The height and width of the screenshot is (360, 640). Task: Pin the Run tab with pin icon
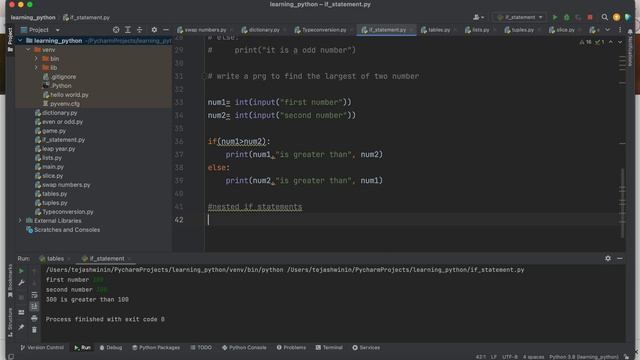[21, 327]
